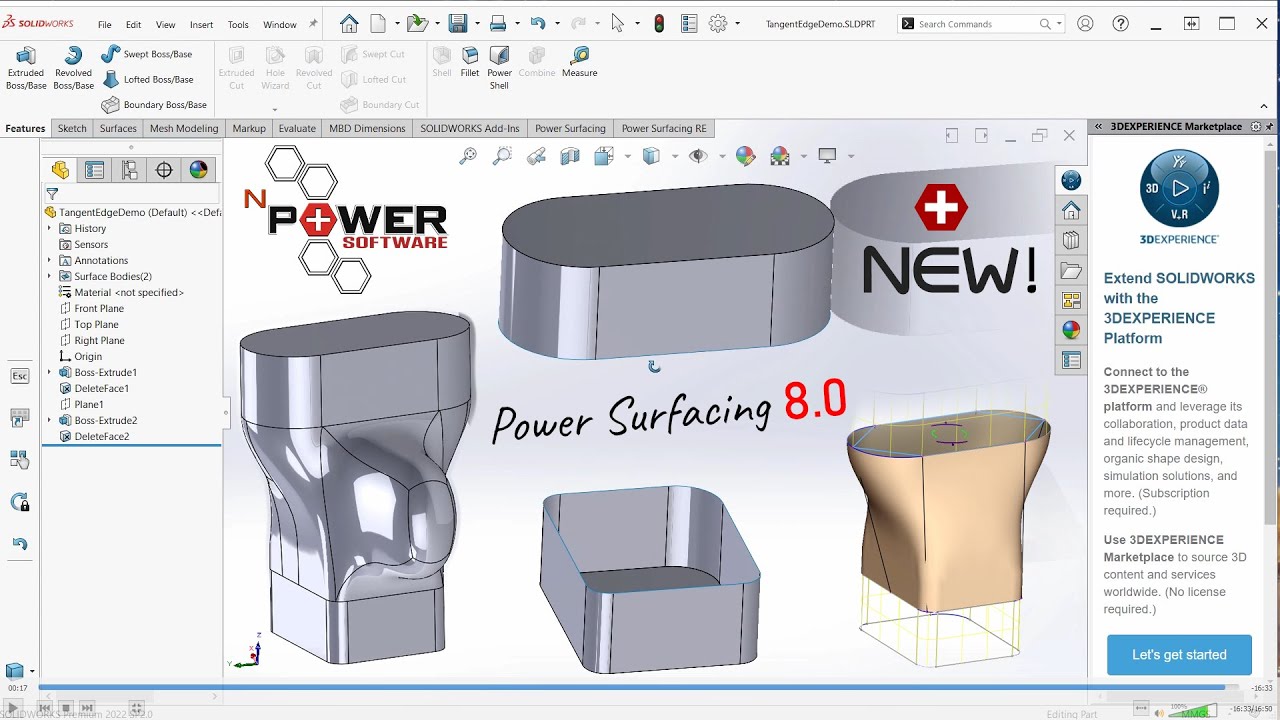Expand the Boss-Extrude2 feature
1280x720 pixels.
49,420
